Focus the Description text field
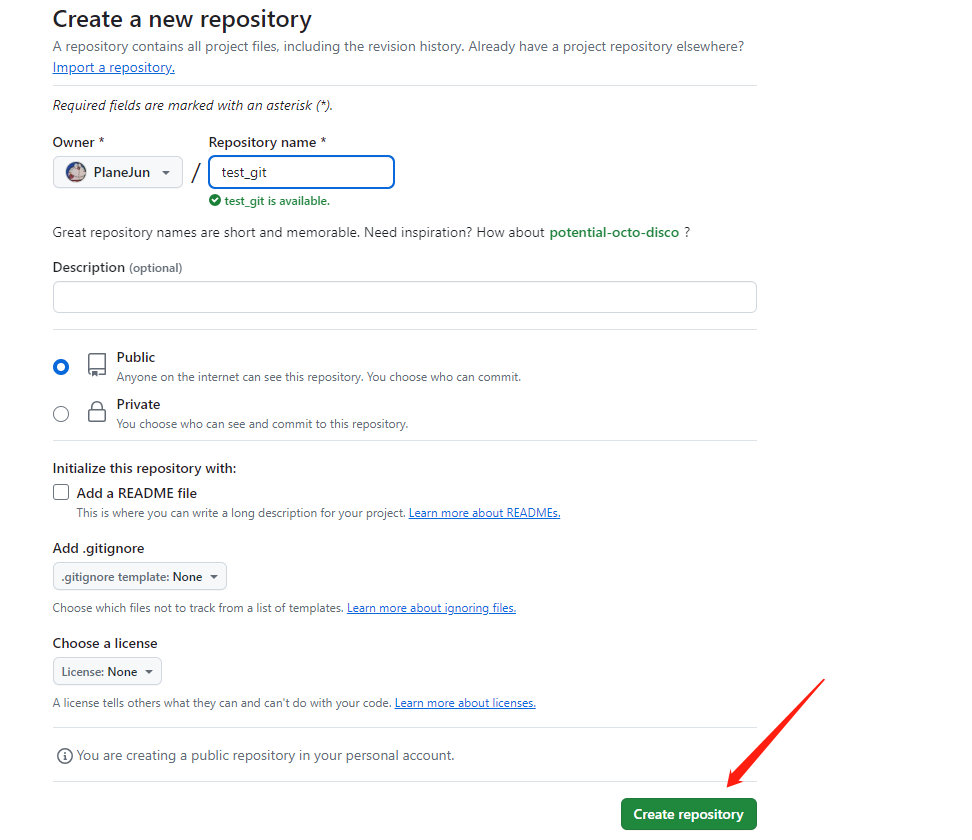Viewport: 972px width, 840px height. point(404,297)
